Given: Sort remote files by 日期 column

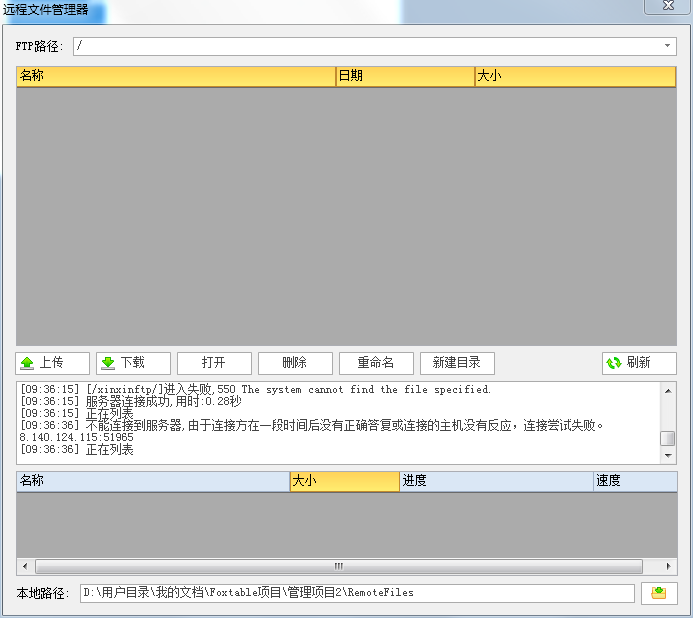Looking at the screenshot, I should (405, 76).
